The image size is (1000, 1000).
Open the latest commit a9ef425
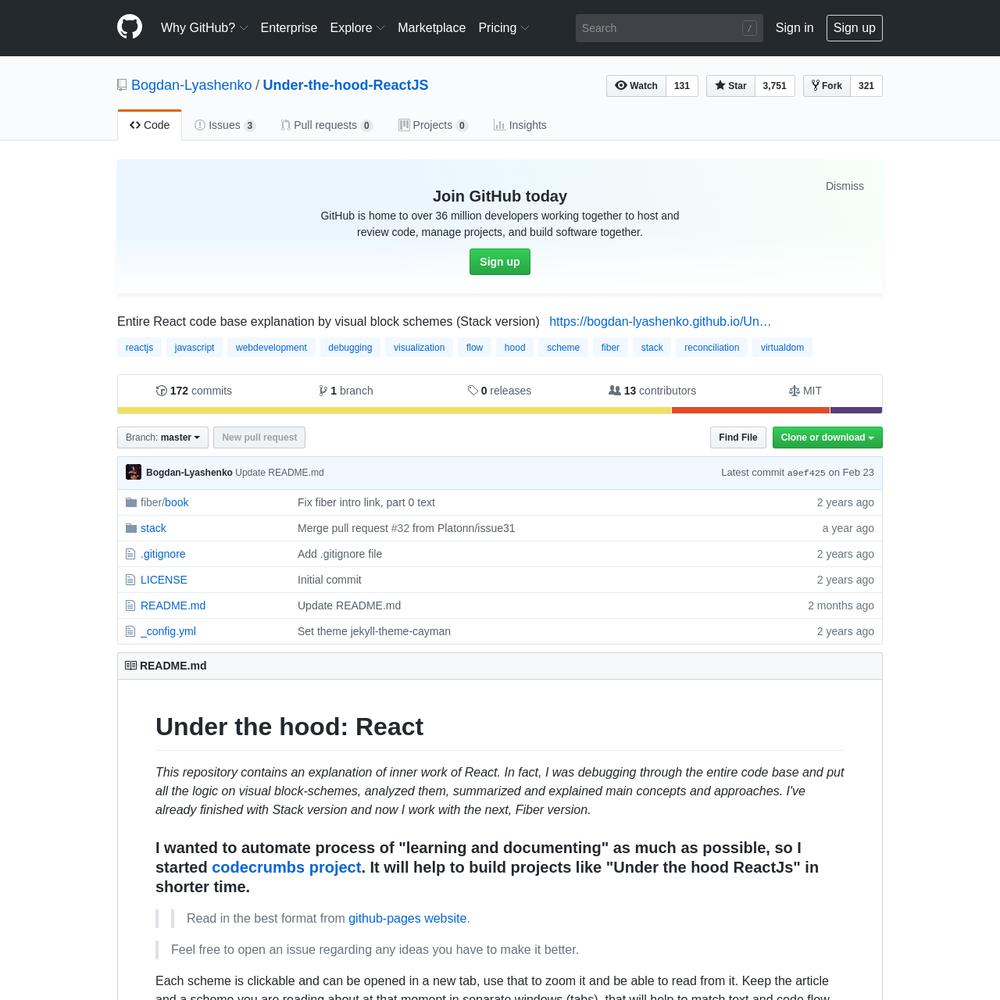[x=806, y=473]
